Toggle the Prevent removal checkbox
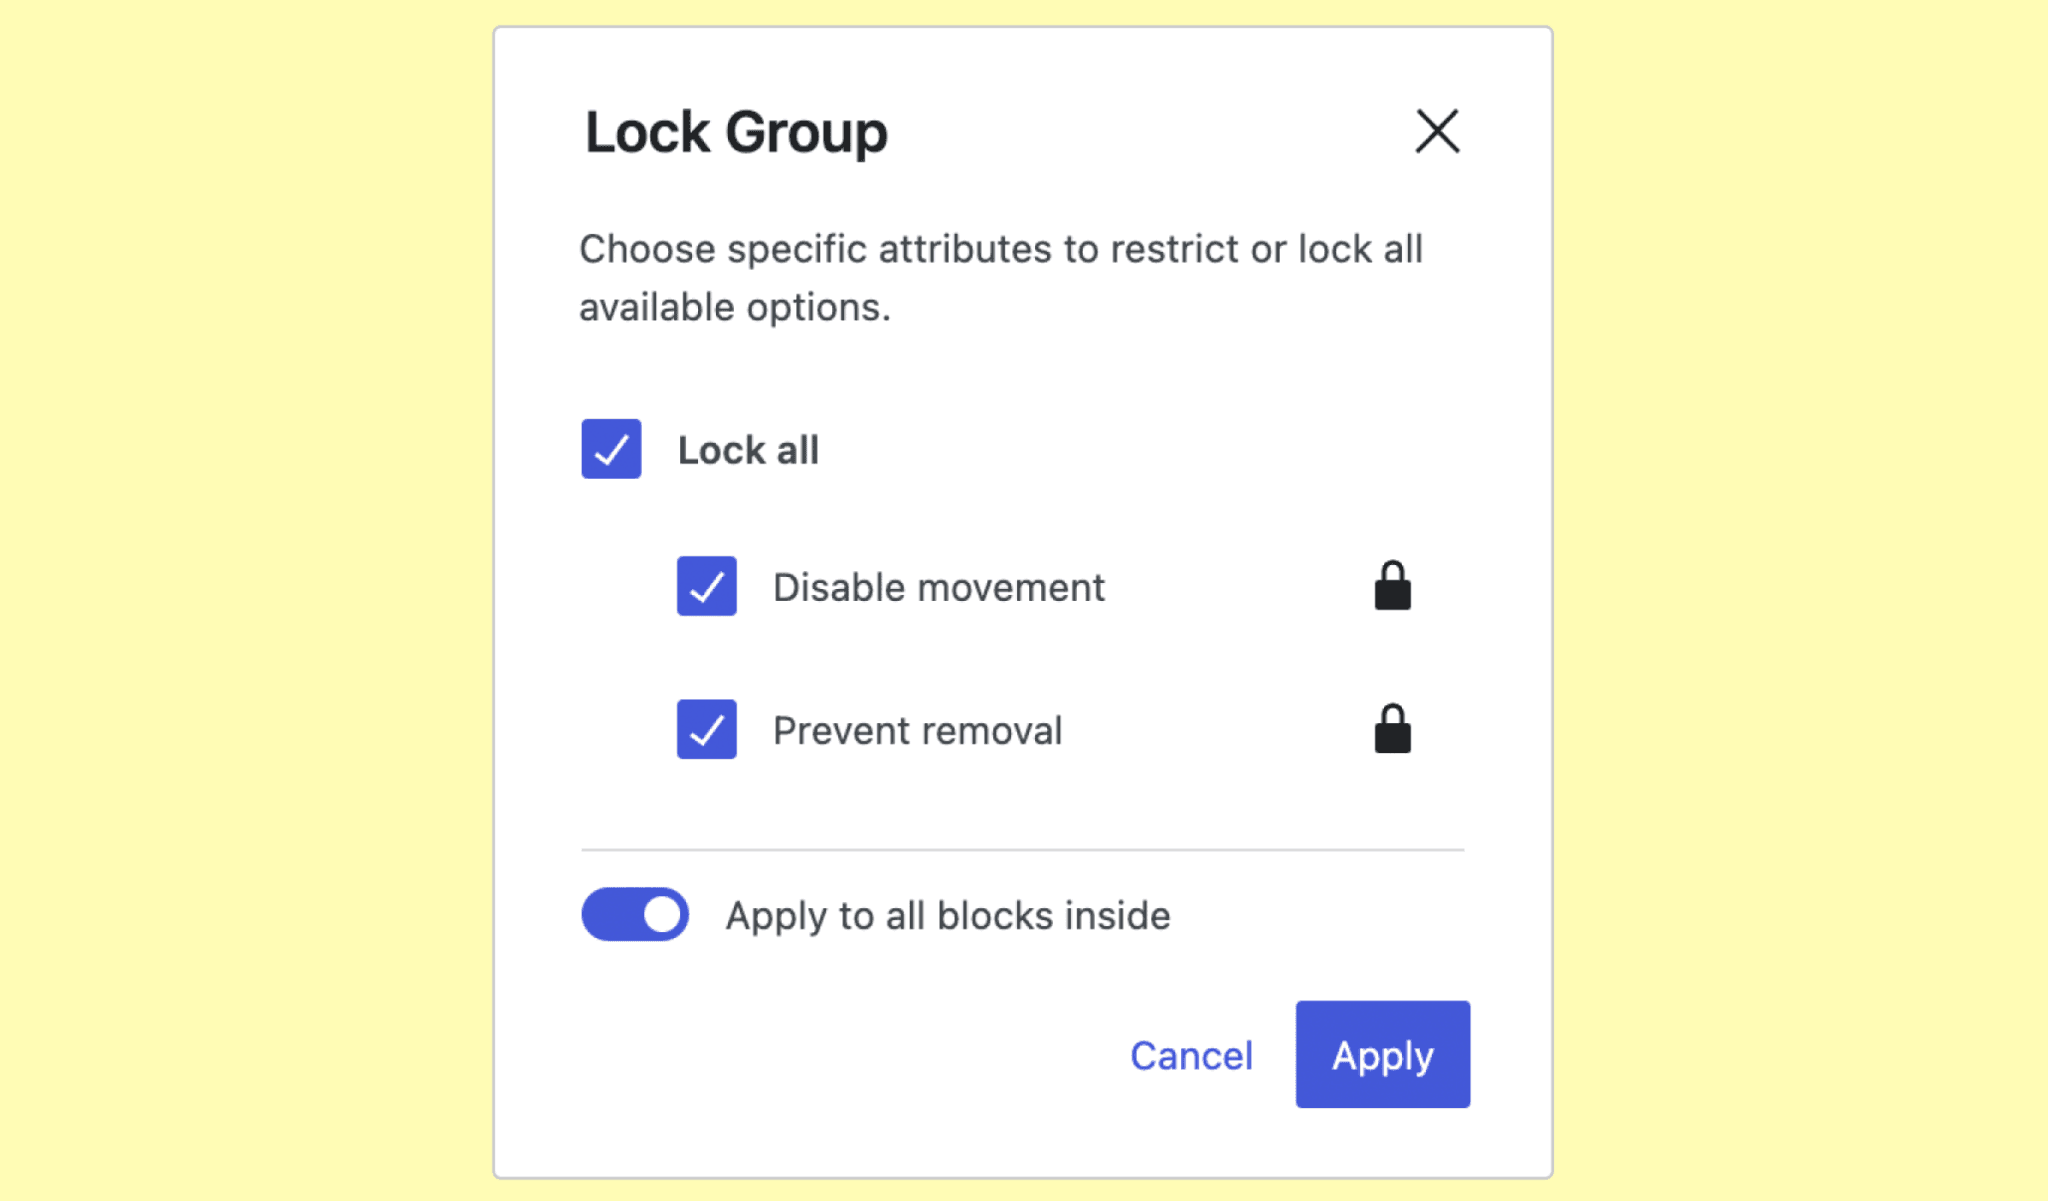The height and width of the screenshot is (1201, 2048). coord(707,729)
